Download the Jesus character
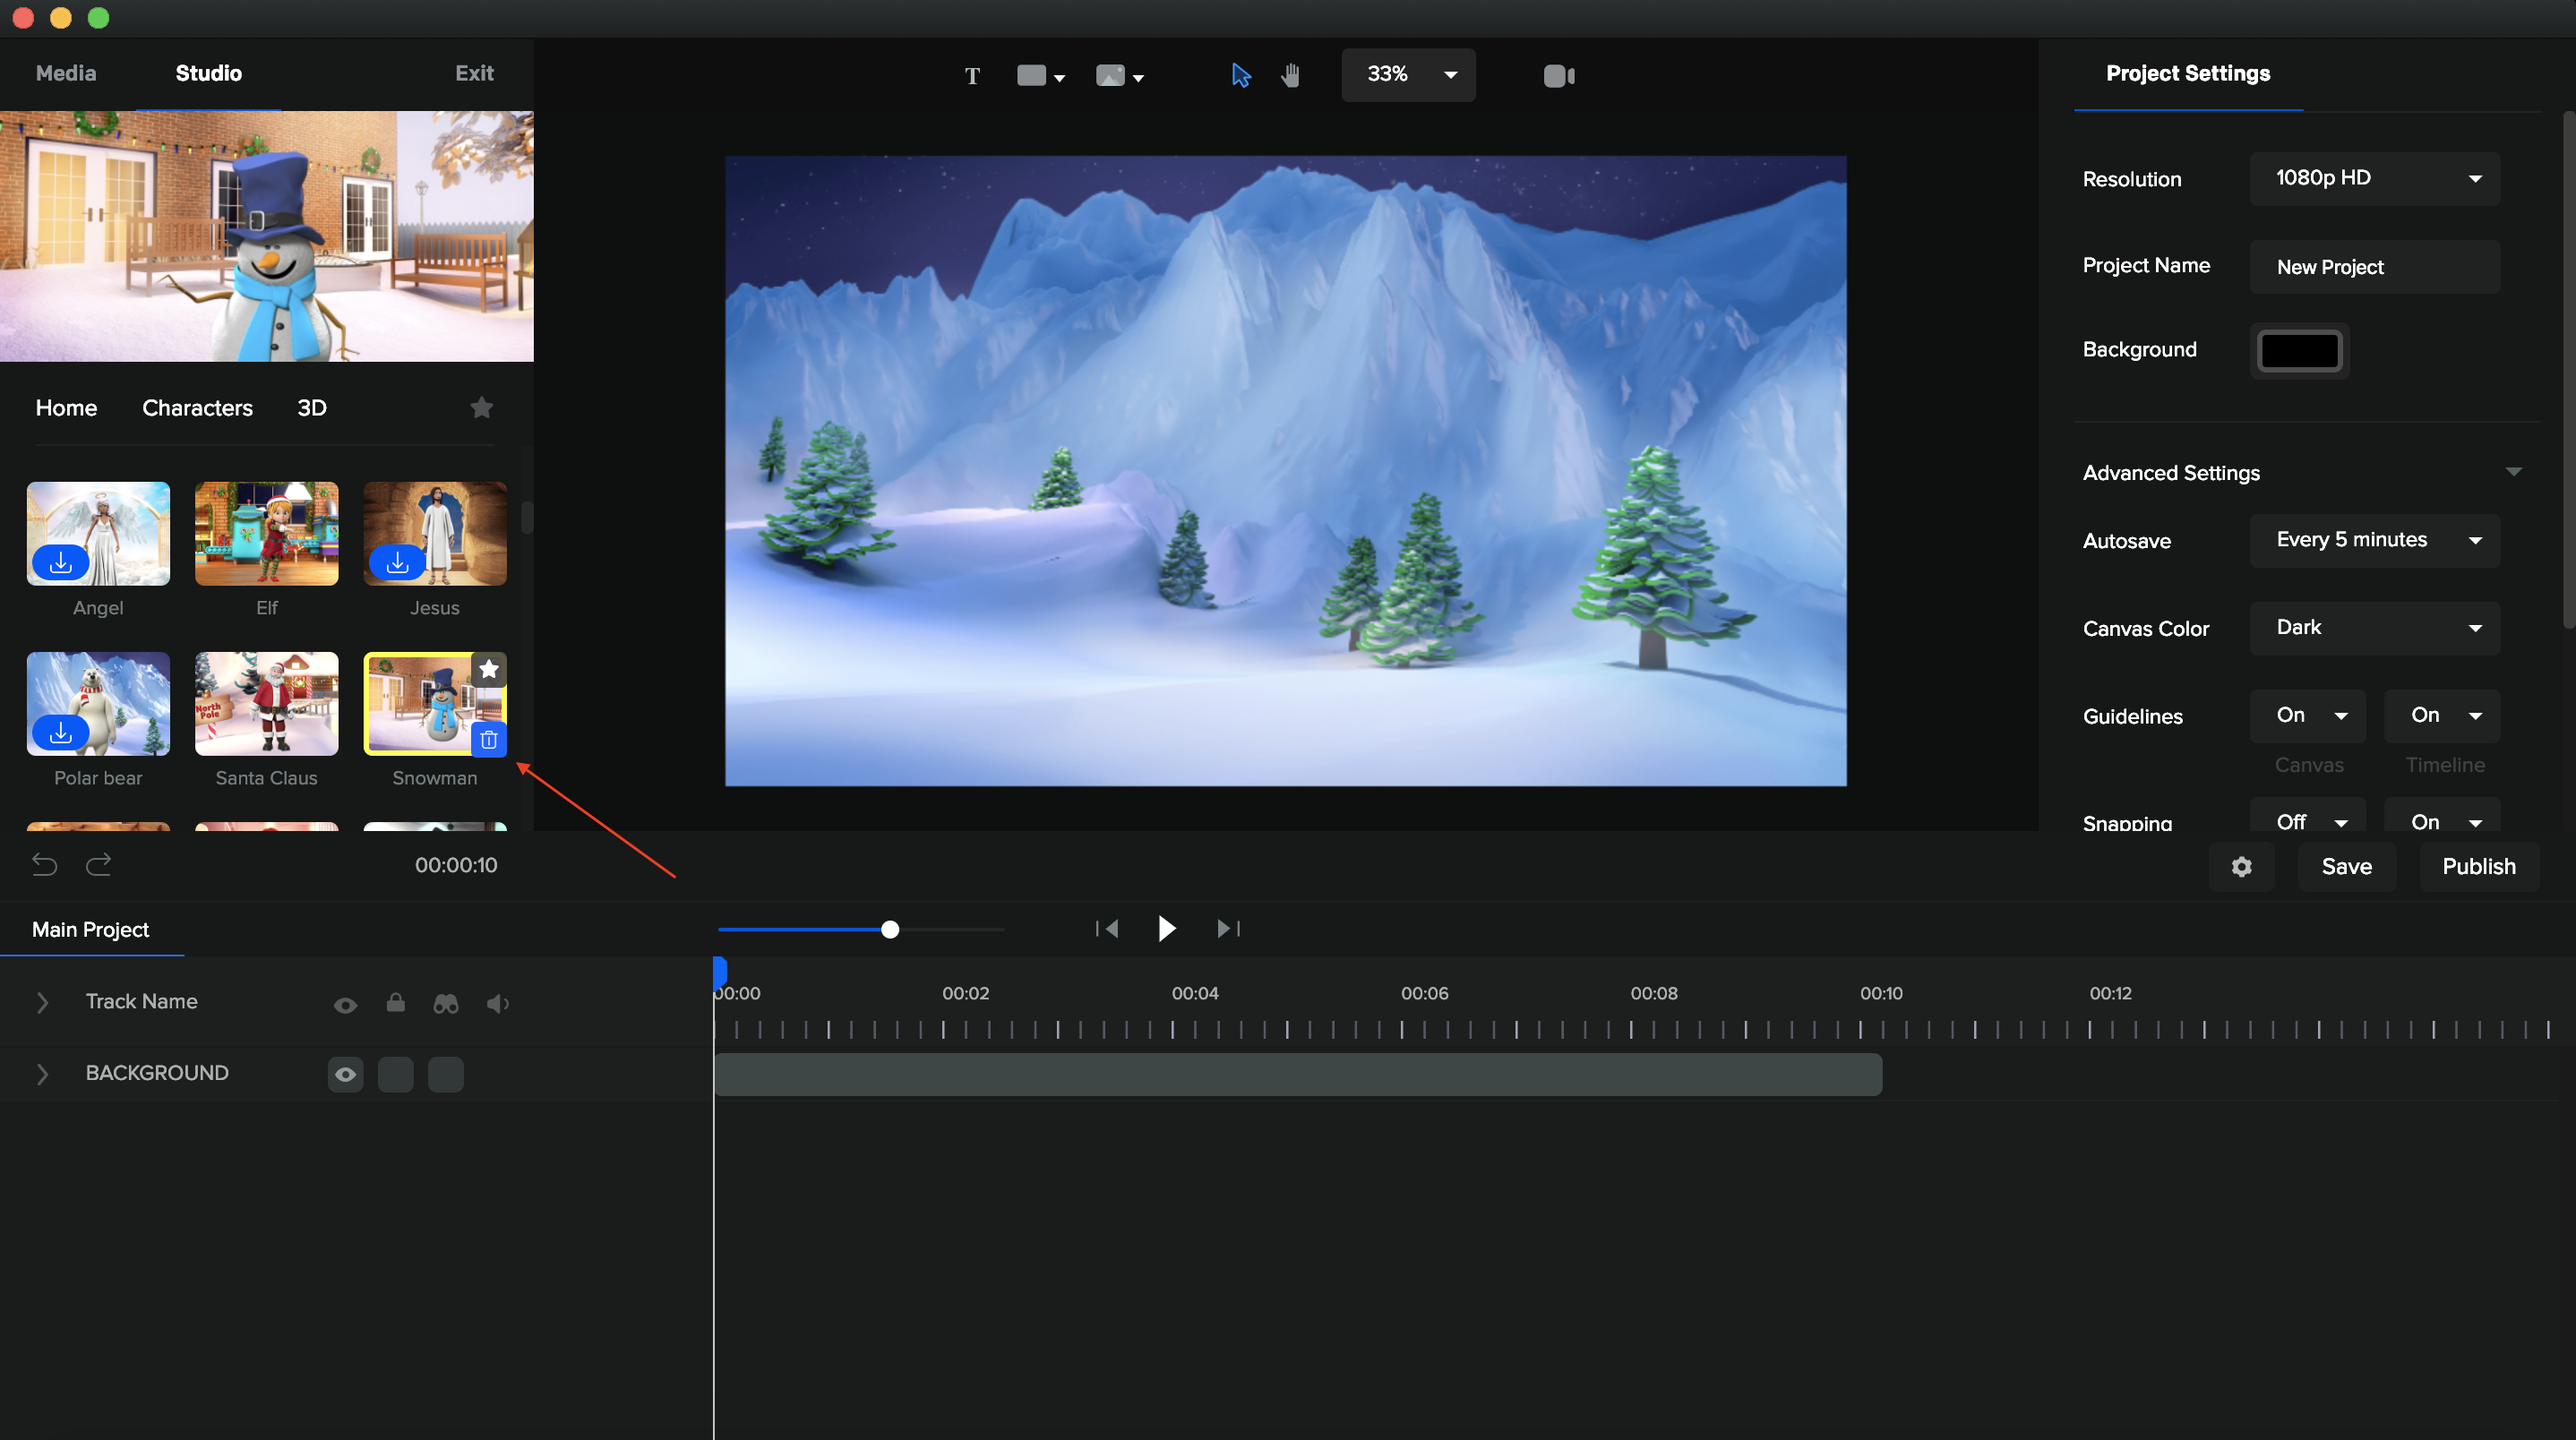2576x1440 pixels. tap(397, 563)
